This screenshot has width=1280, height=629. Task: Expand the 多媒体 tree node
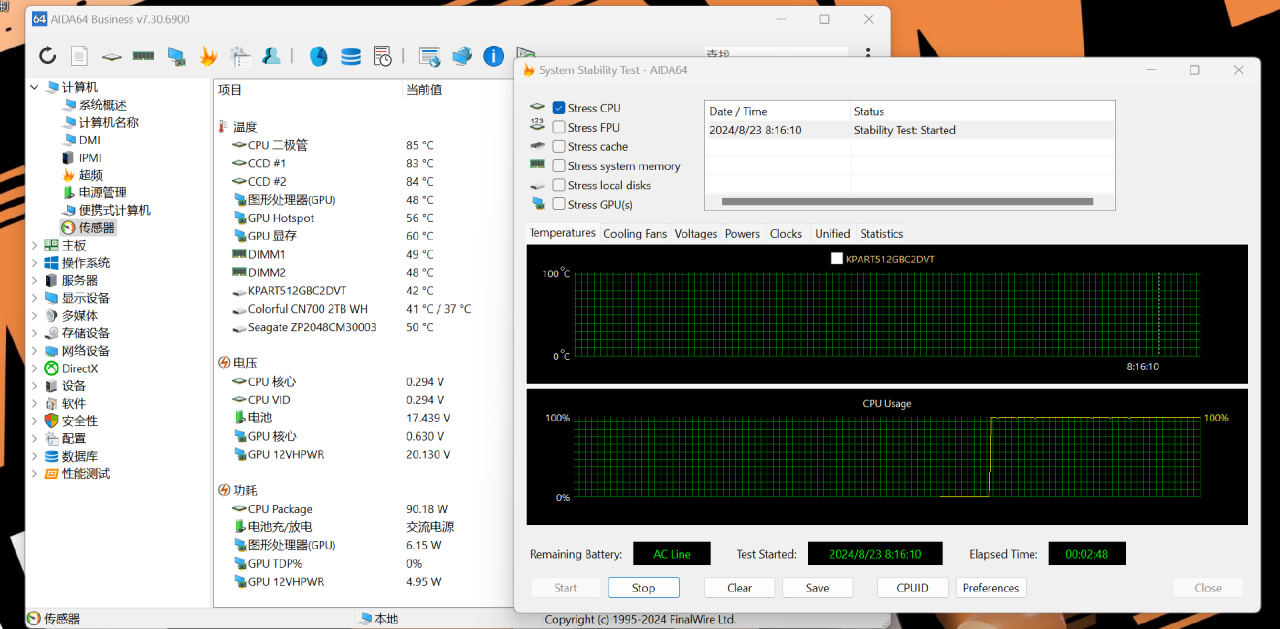(x=34, y=315)
